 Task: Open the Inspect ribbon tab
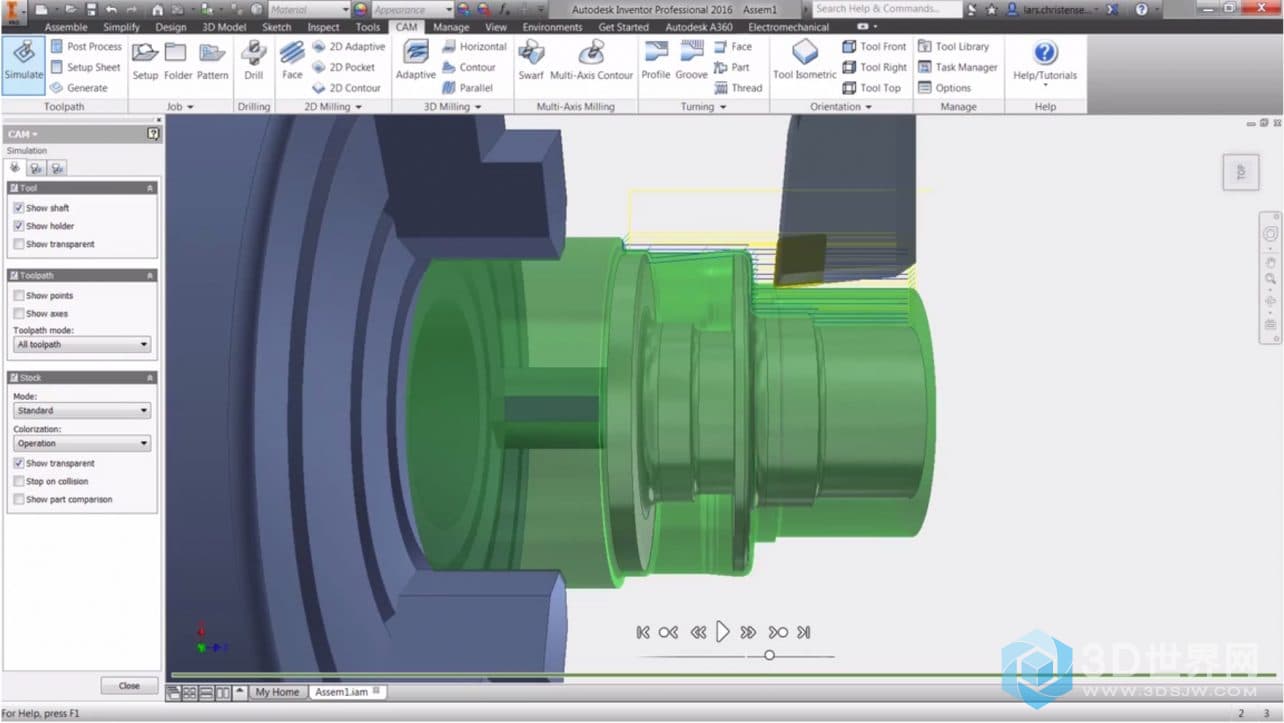click(323, 27)
